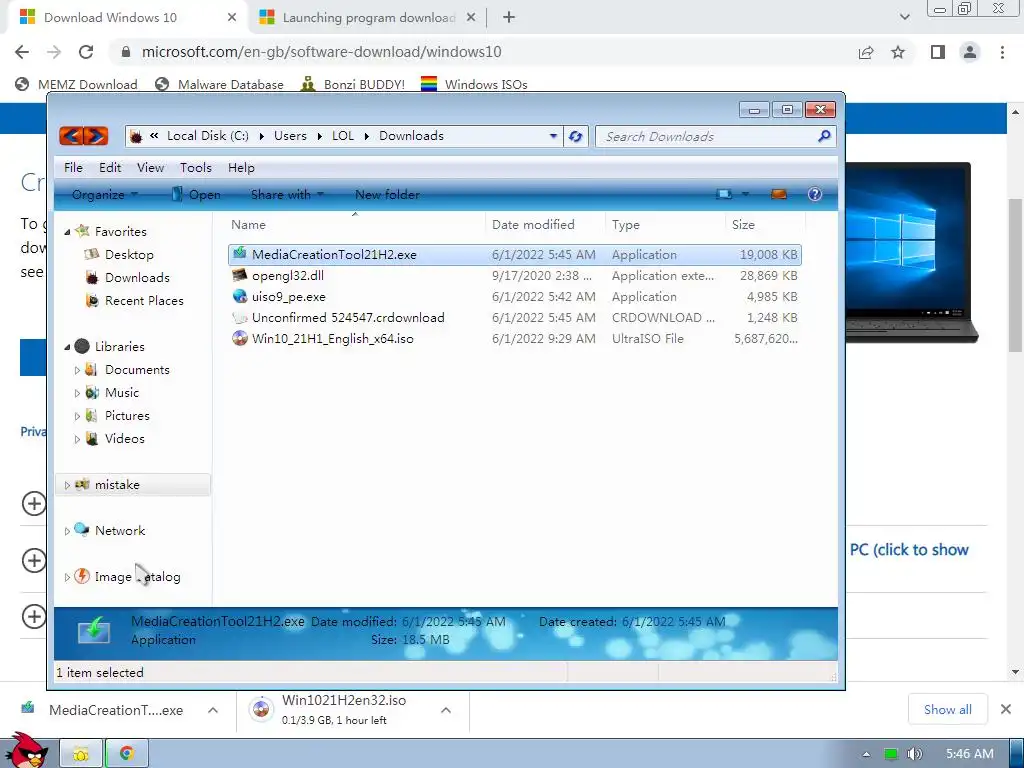Open the address bar history dropdown arrow
Viewport: 1024px width, 768px height.
(553, 136)
